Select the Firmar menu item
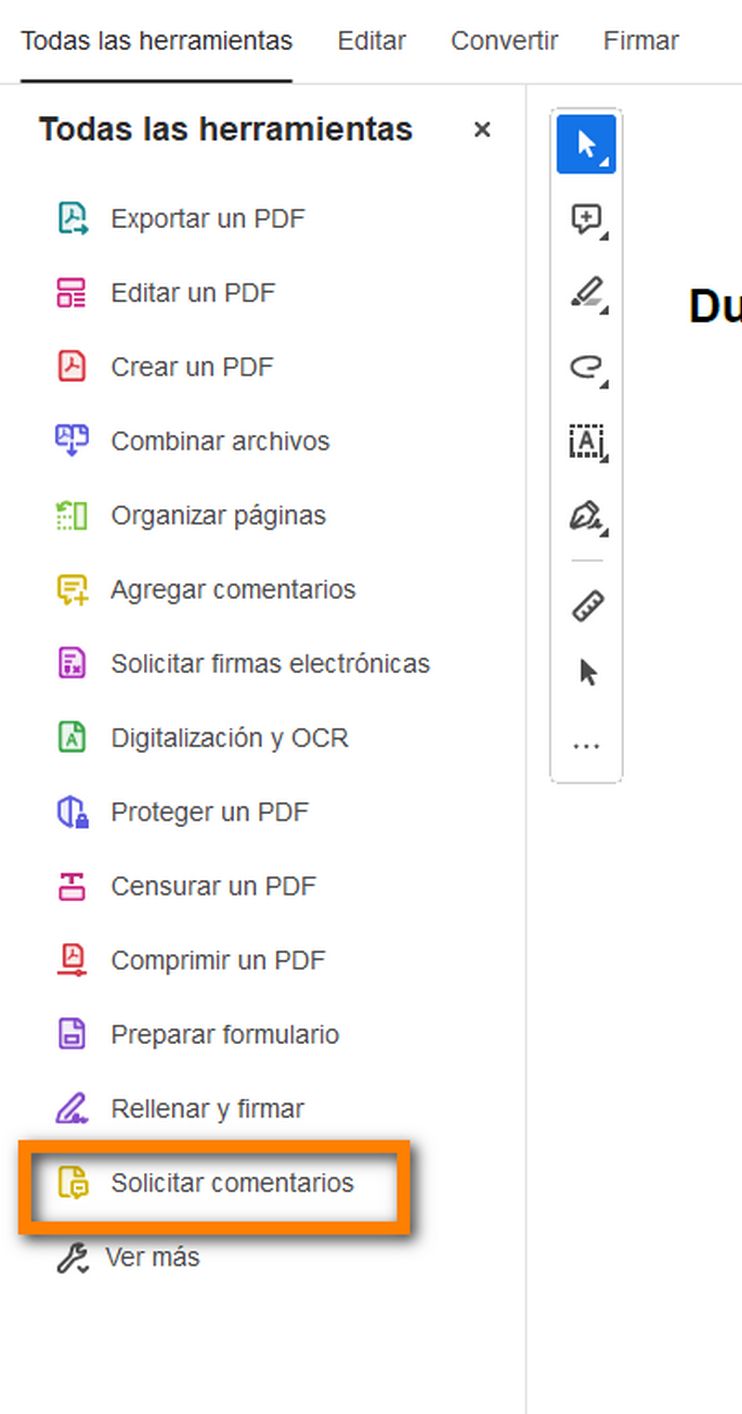Screen dimensions: 742x1414 [x=640, y=40]
